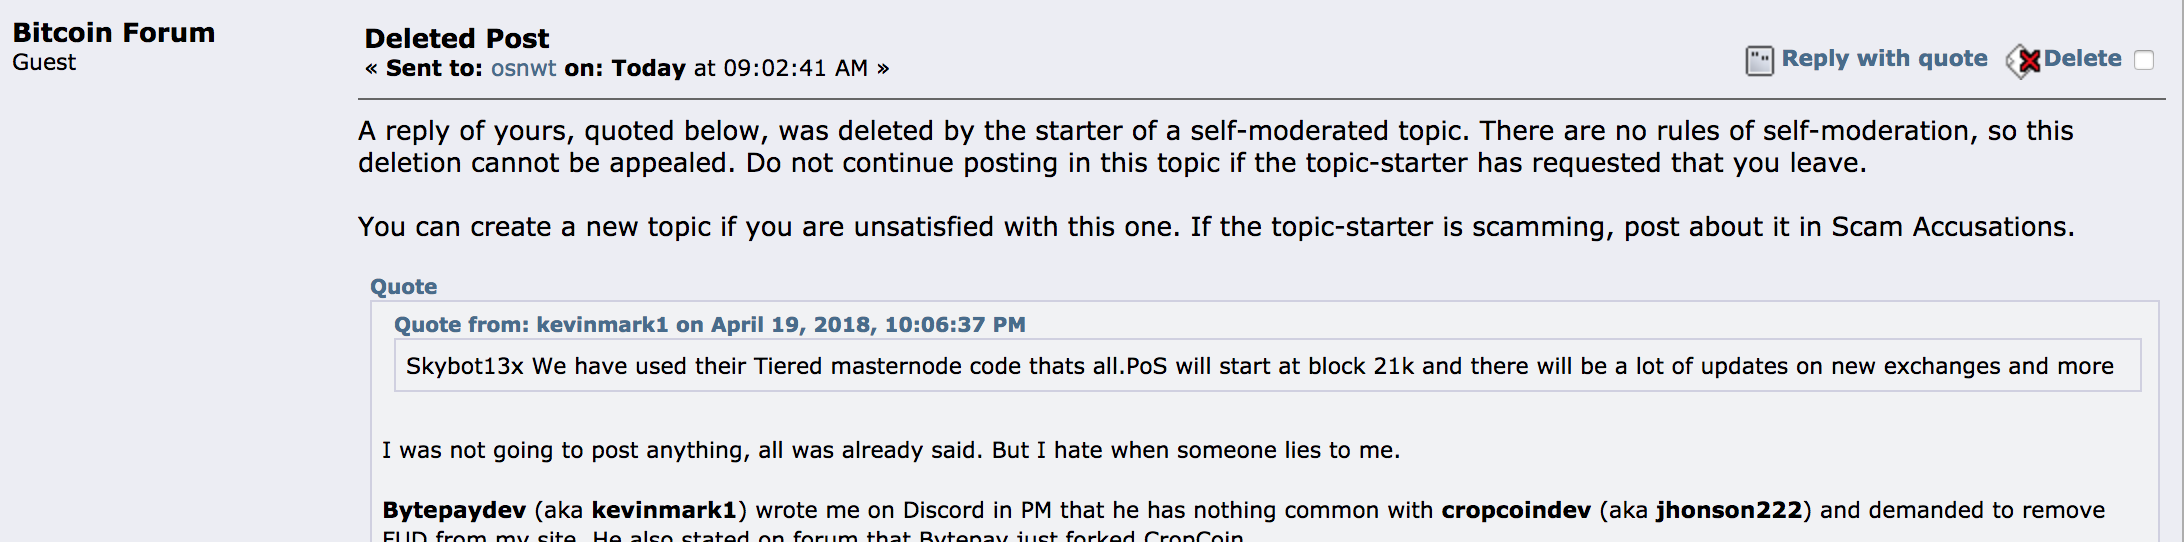The height and width of the screenshot is (542, 2184).
Task: Click the Quote header label
Action: (x=403, y=286)
